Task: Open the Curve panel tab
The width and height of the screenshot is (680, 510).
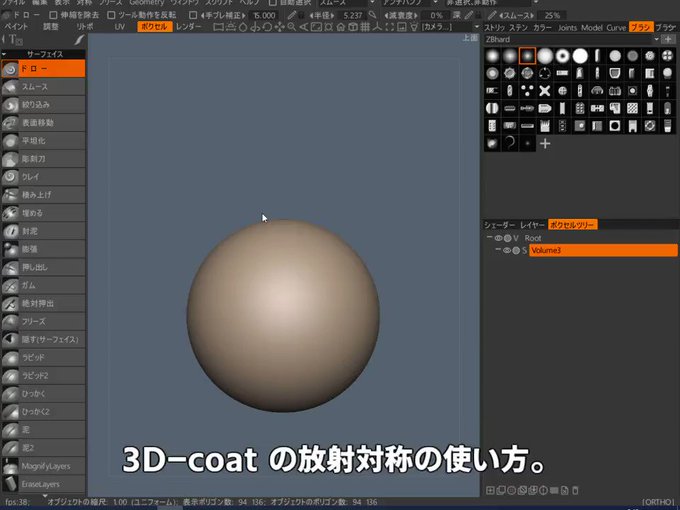Action: [616, 27]
